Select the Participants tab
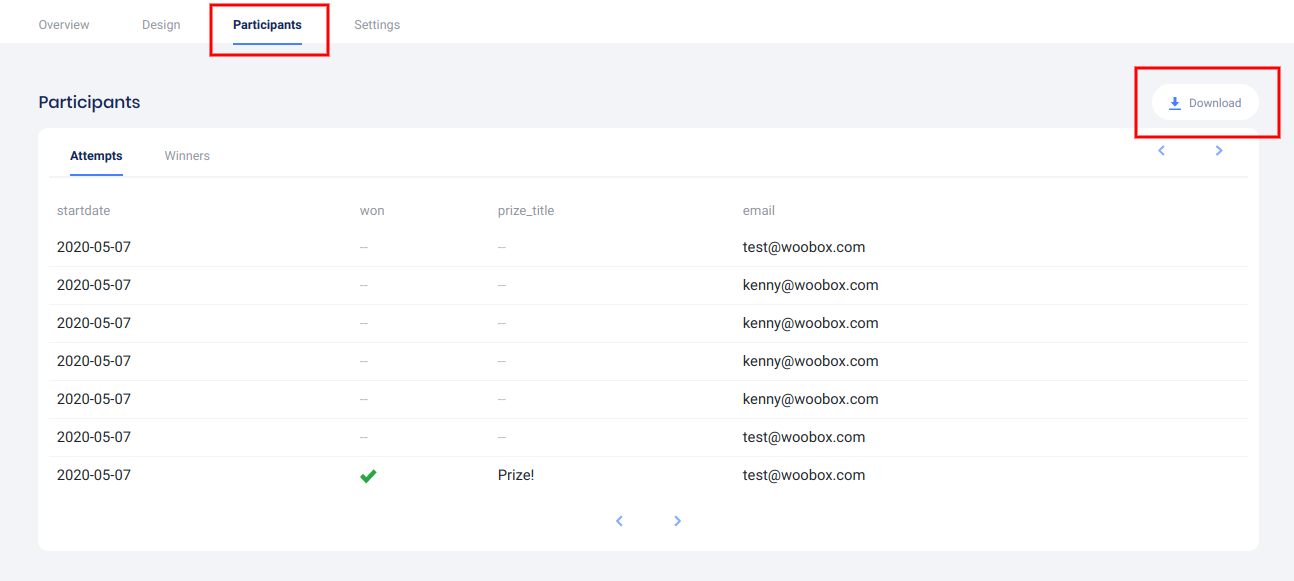The height and width of the screenshot is (581, 1294). (x=267, y=25)
